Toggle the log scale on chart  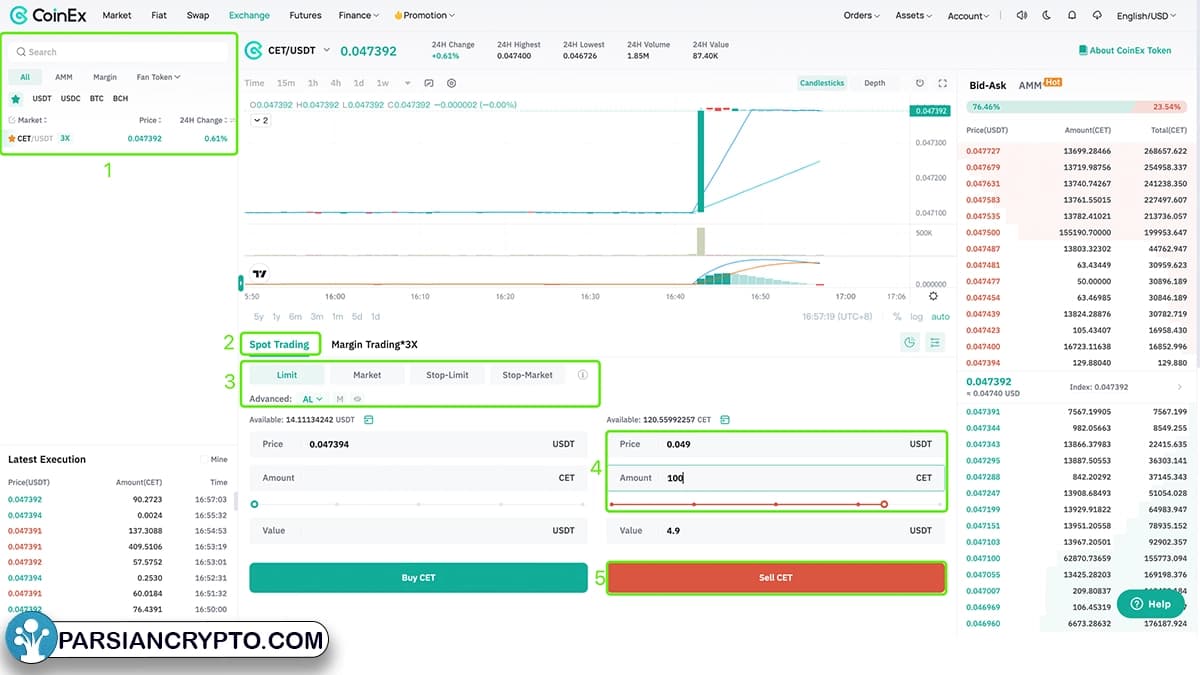(x=917, y=317)
